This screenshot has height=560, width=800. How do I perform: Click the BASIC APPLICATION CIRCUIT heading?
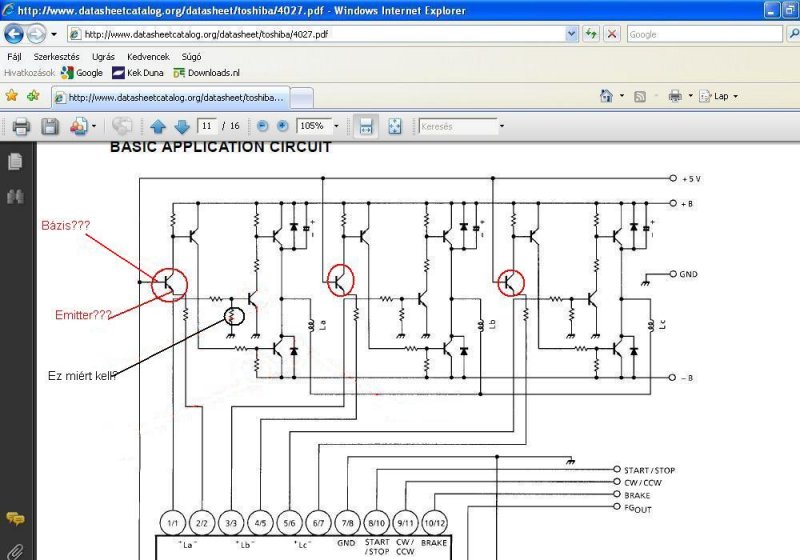coord(220,147)
